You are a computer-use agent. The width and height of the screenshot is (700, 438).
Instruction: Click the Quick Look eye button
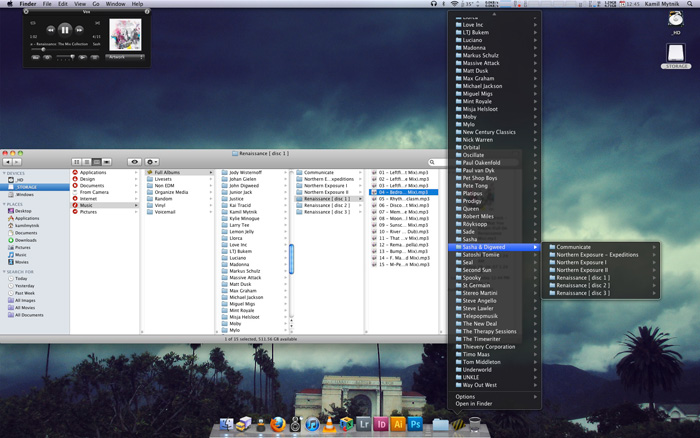click(x=135, y=161)
